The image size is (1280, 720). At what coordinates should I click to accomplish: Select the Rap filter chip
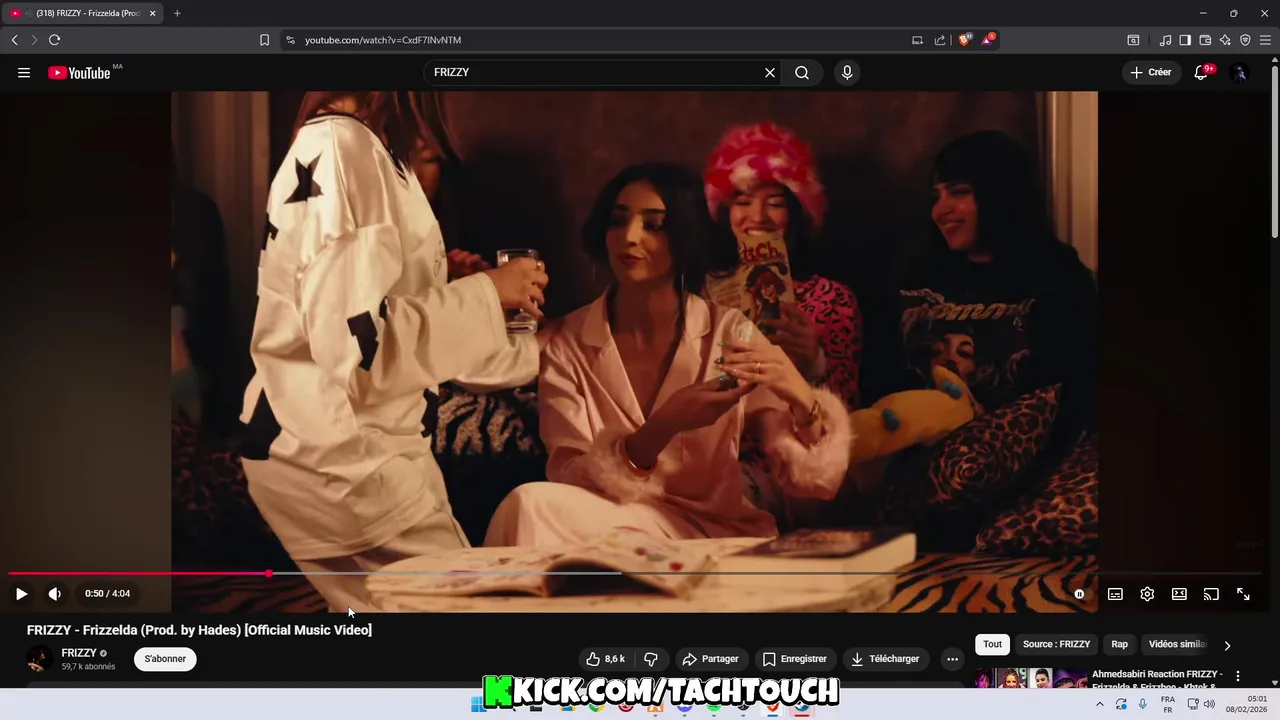(x=1119, y=644)
